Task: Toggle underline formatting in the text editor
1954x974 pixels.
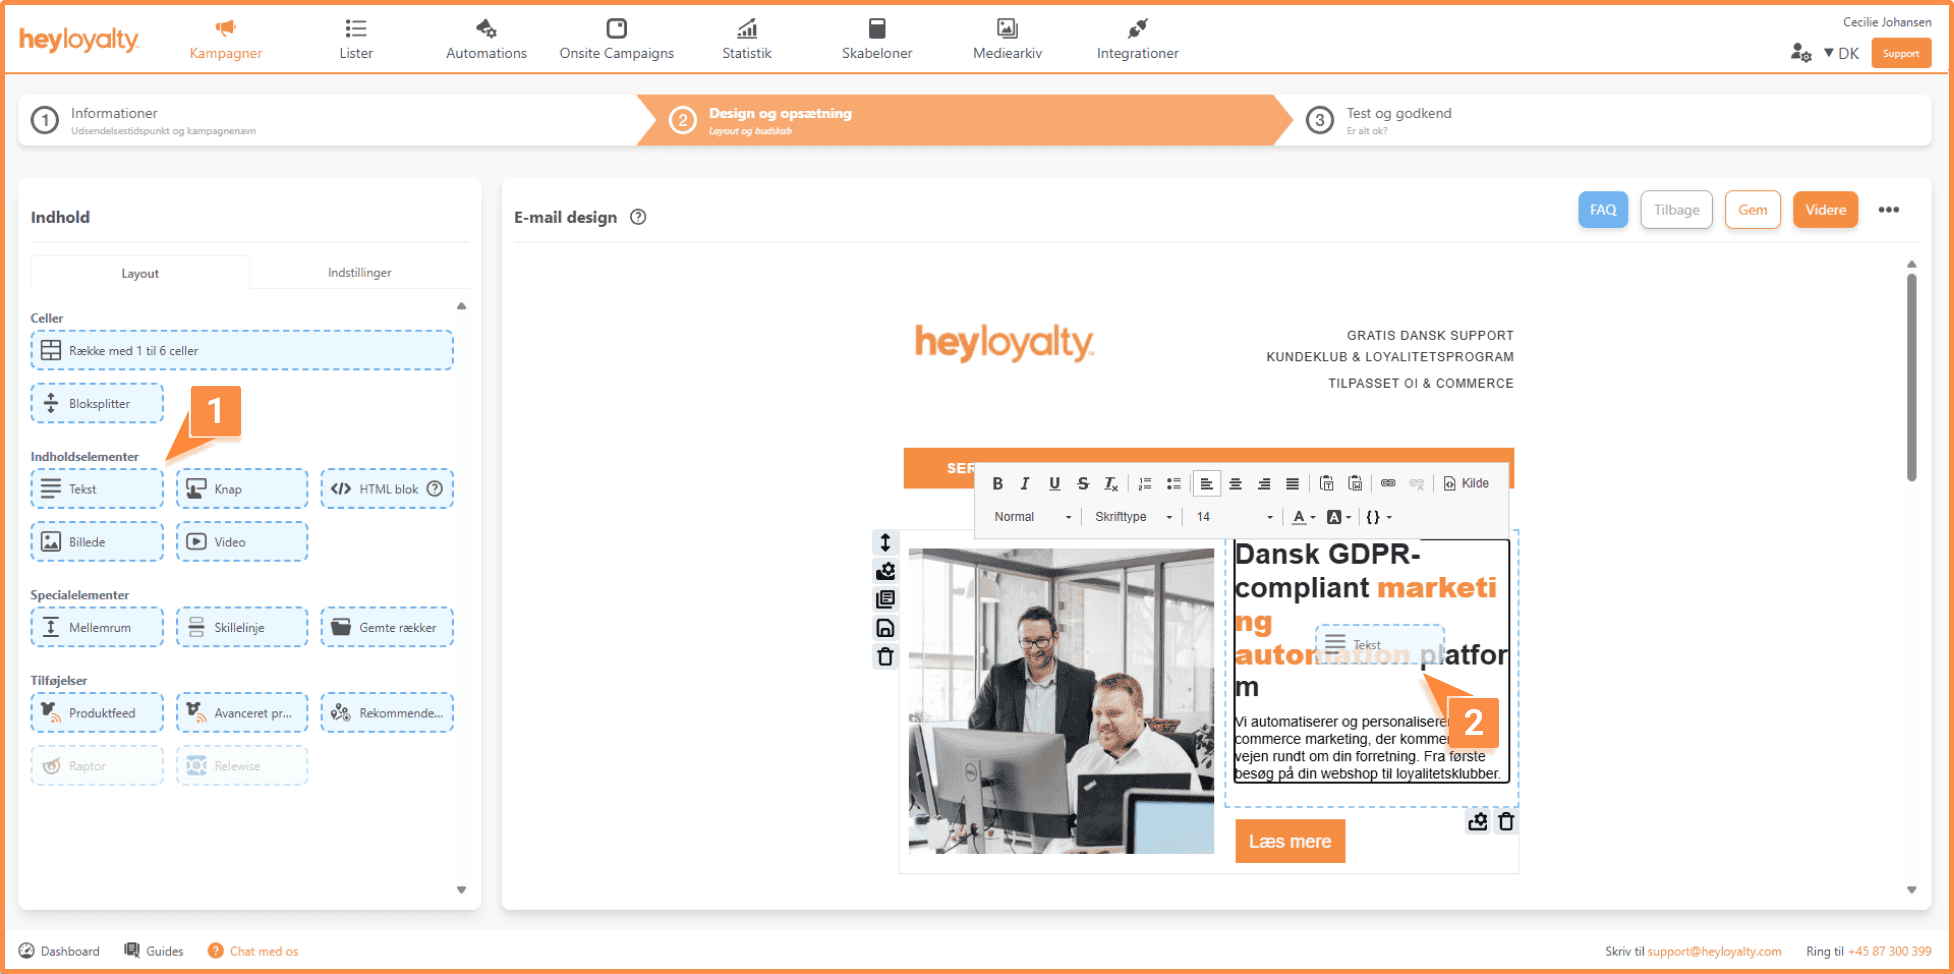Action: [1054, 484]
